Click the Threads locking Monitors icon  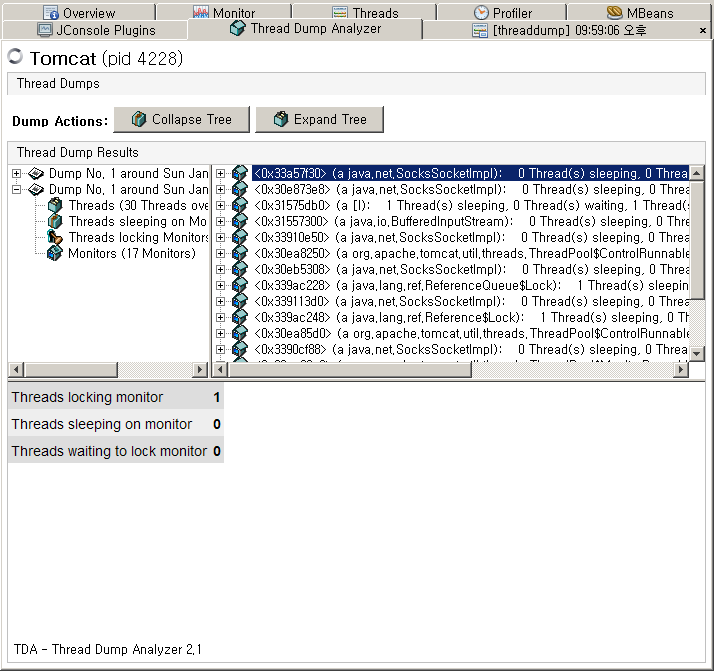pyautogui.click(x=55, y=237)
